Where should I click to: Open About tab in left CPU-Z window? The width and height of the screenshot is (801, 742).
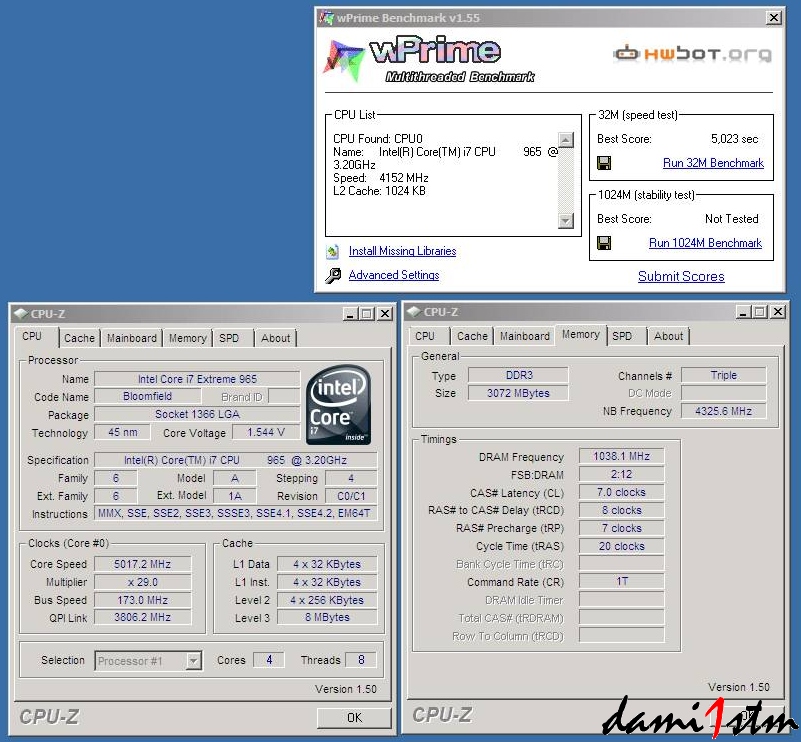pos(275,338)
